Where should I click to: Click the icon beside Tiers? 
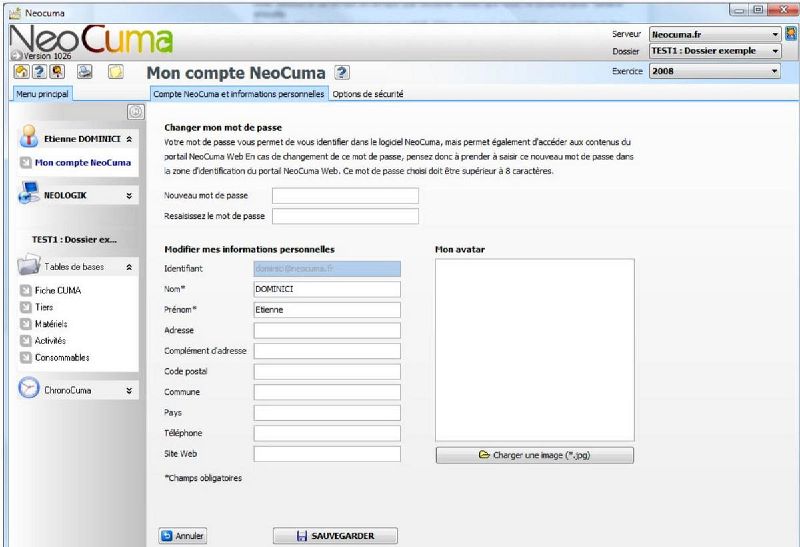click(x=26, y=307)
